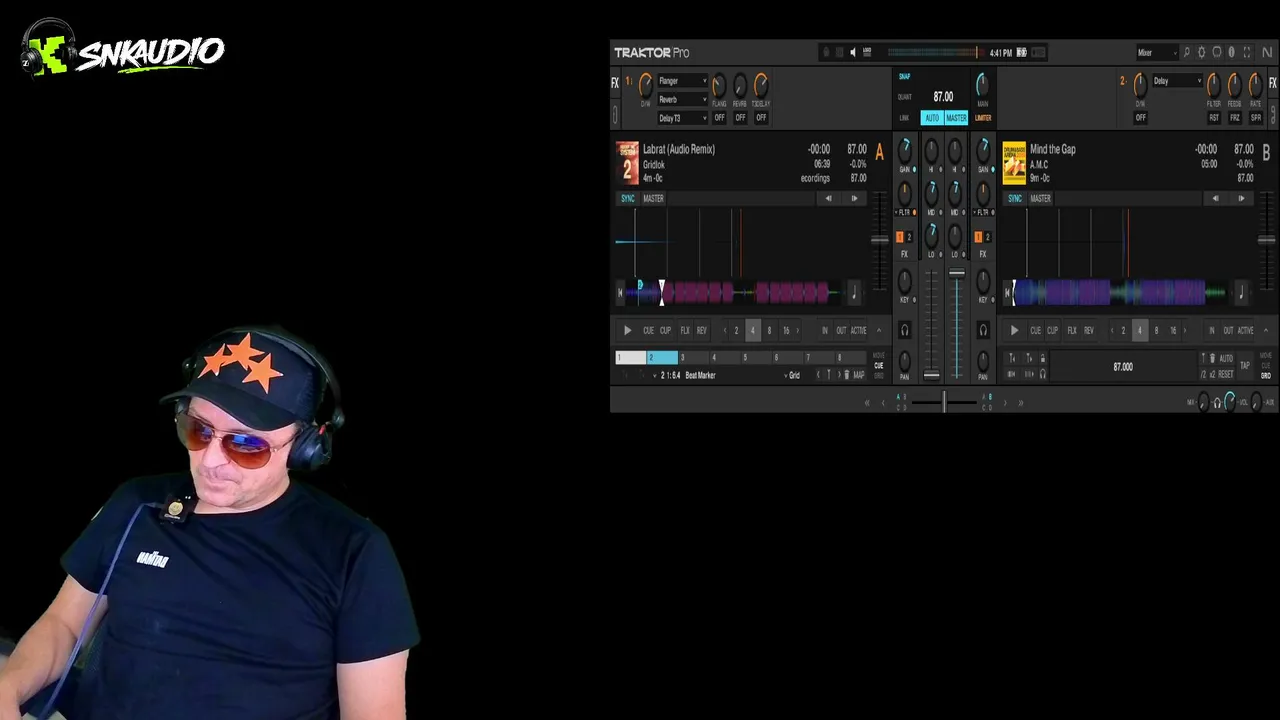Viewport: 1280px width, 720px height.
Task: Click the crossfader handle
Action: (x=943, y=402)
